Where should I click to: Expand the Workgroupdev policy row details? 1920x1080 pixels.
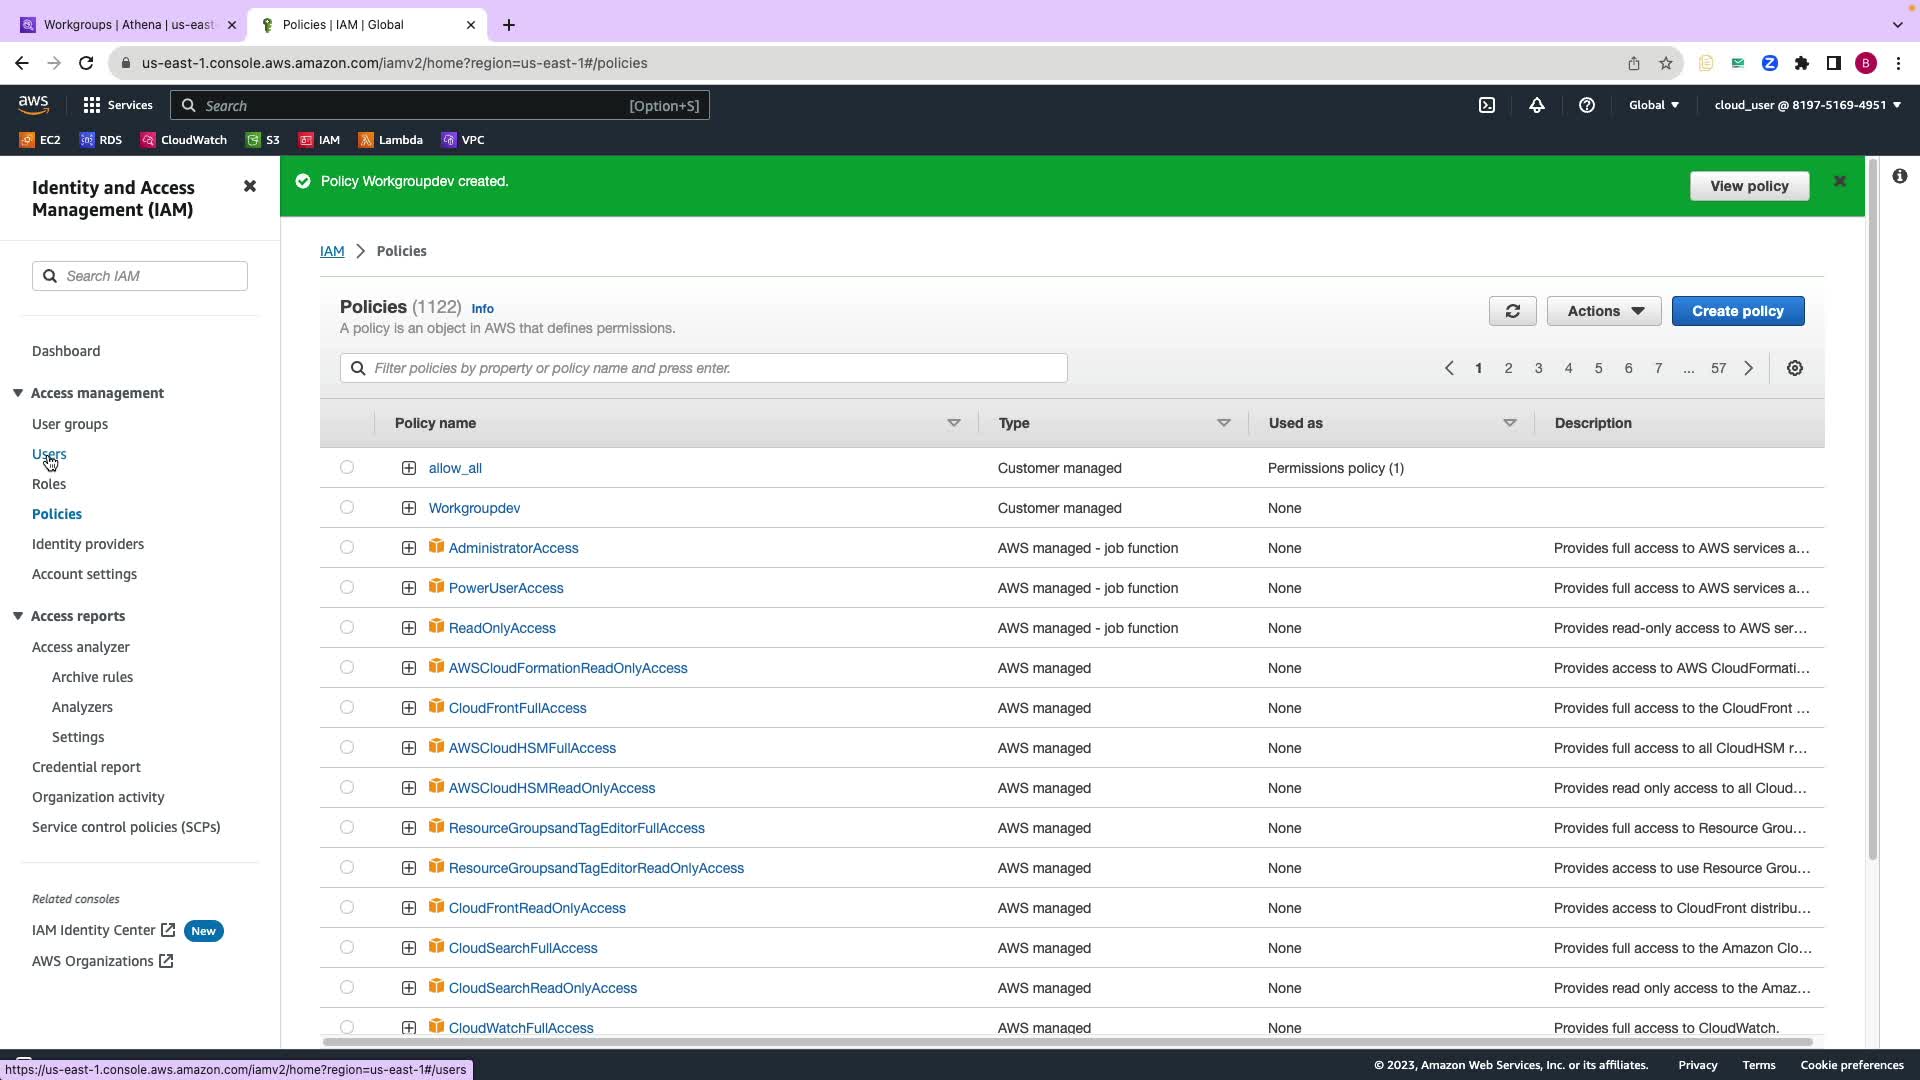pyautogui.click(x=409, y=508)
